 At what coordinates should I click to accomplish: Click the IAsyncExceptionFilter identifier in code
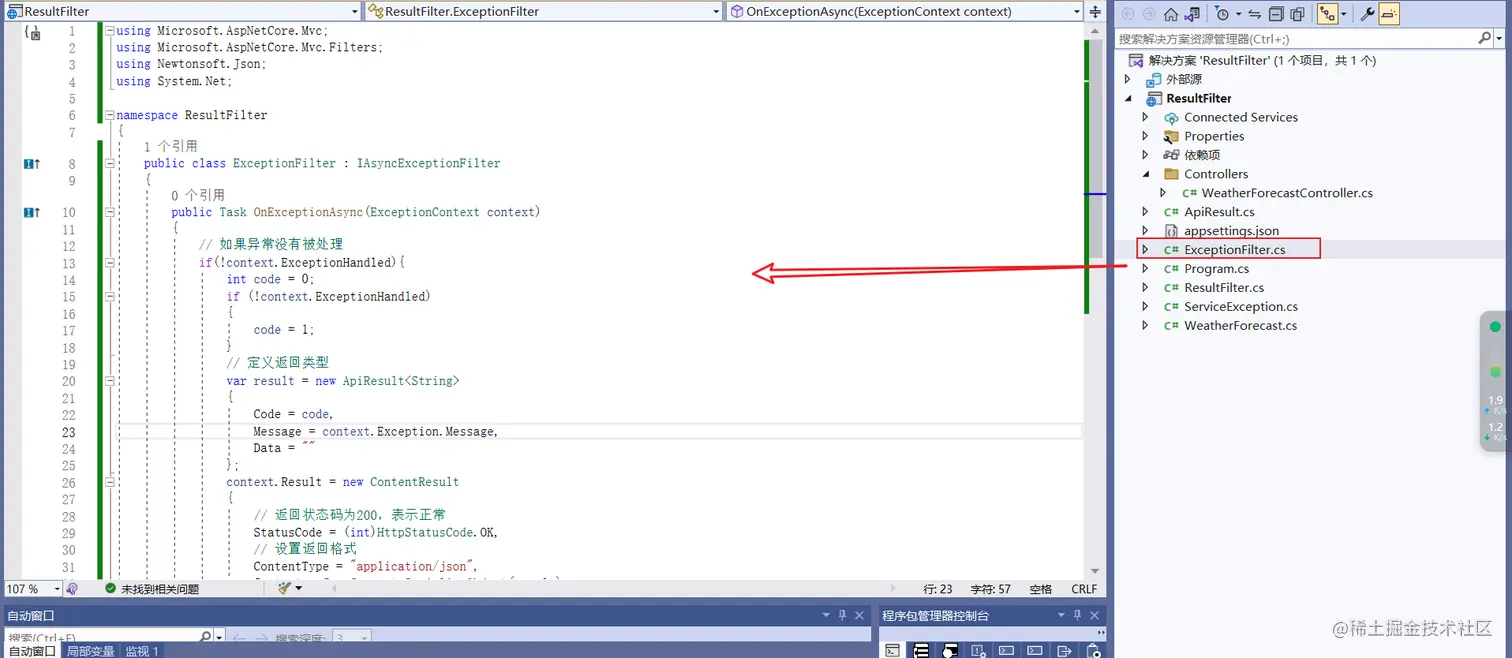(428, 163)
